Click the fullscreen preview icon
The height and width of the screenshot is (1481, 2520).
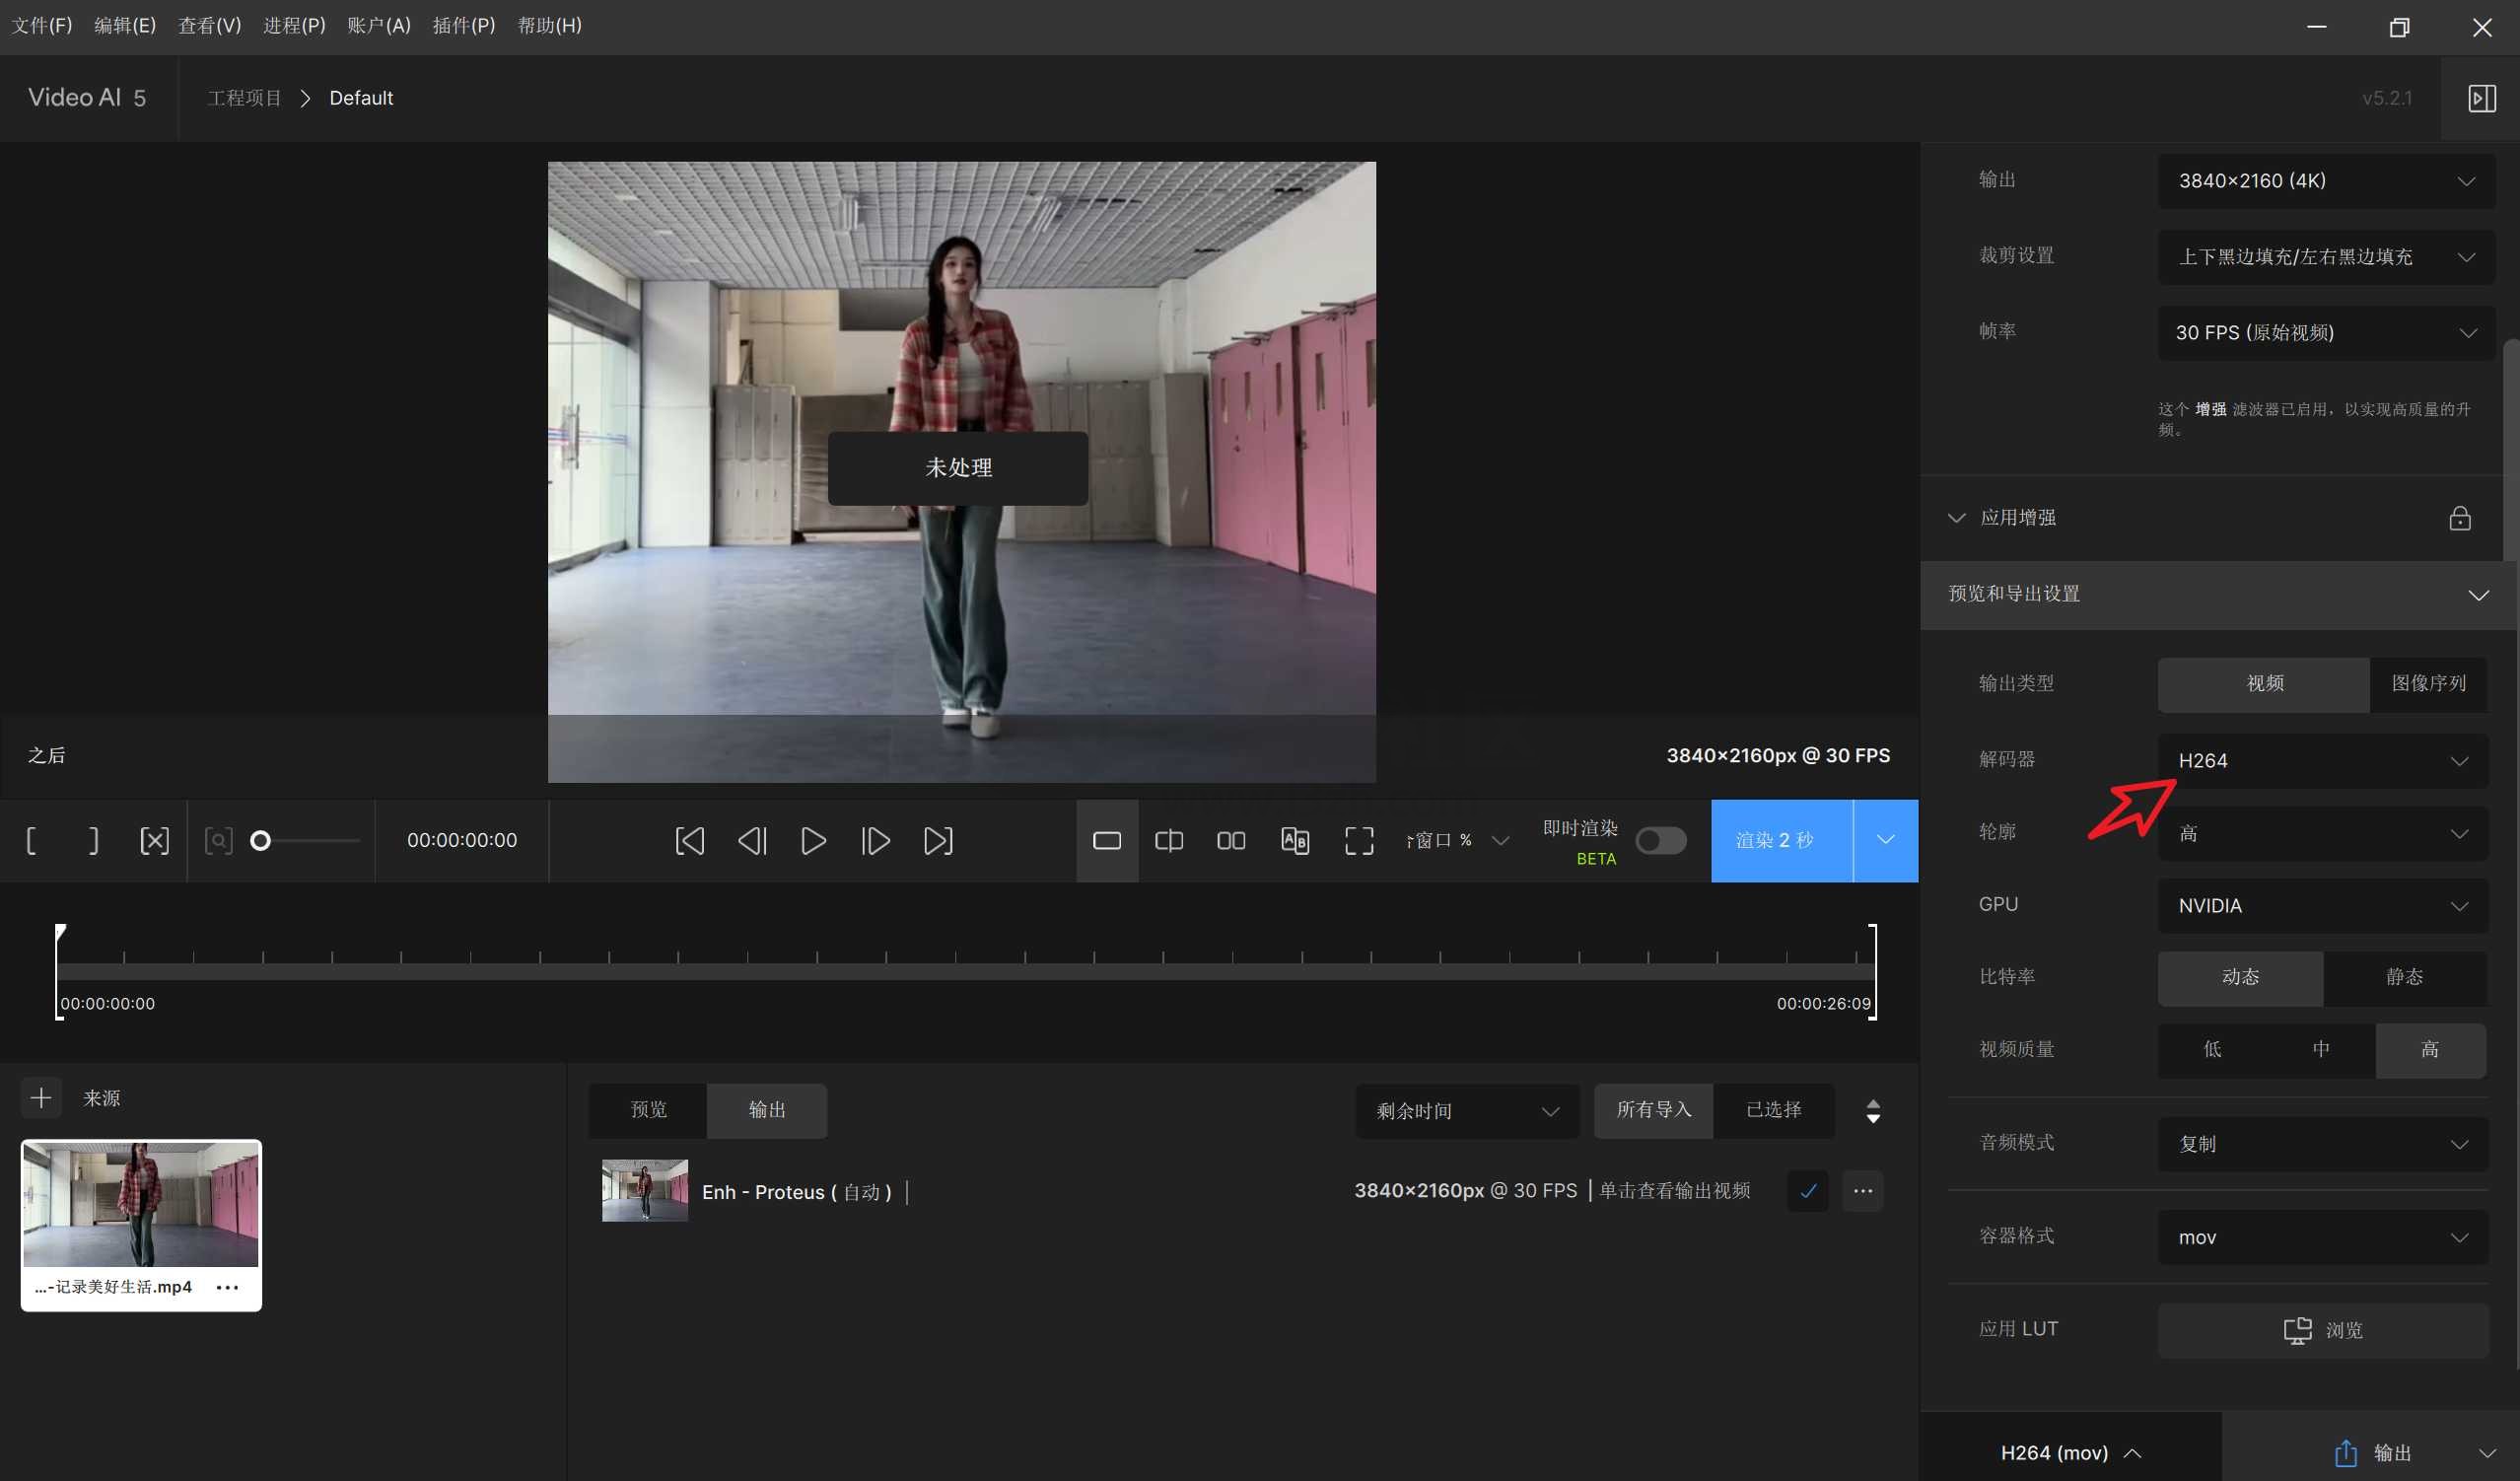(x=1359, y=839)
